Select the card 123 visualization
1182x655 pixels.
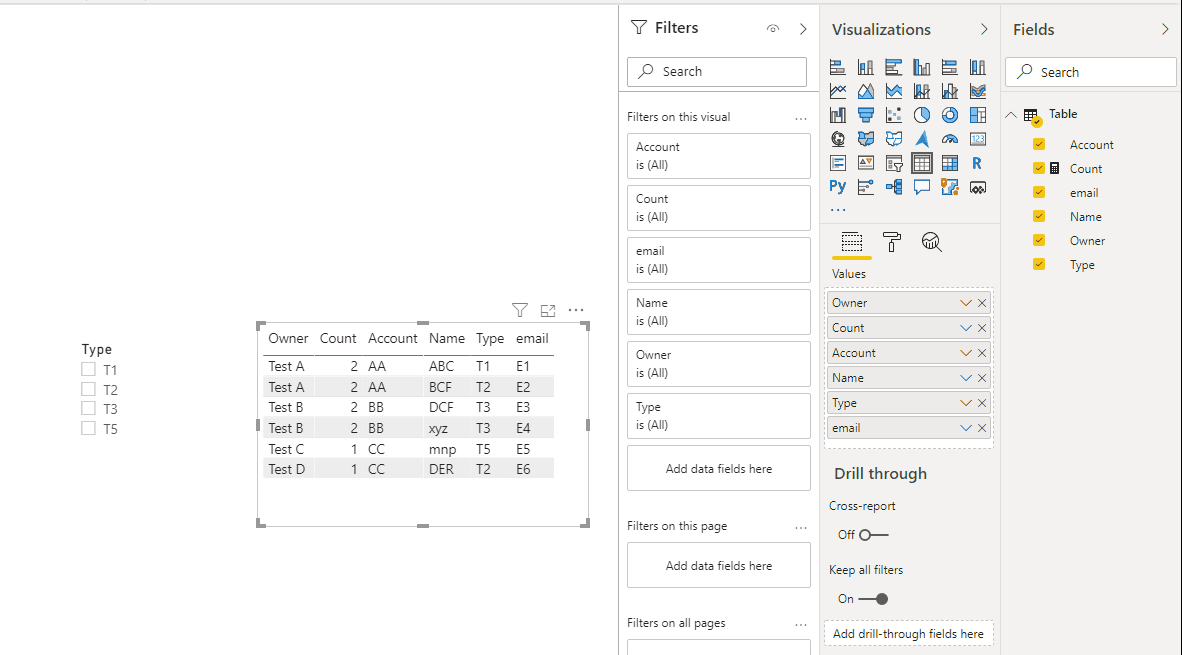pos(978,139)
